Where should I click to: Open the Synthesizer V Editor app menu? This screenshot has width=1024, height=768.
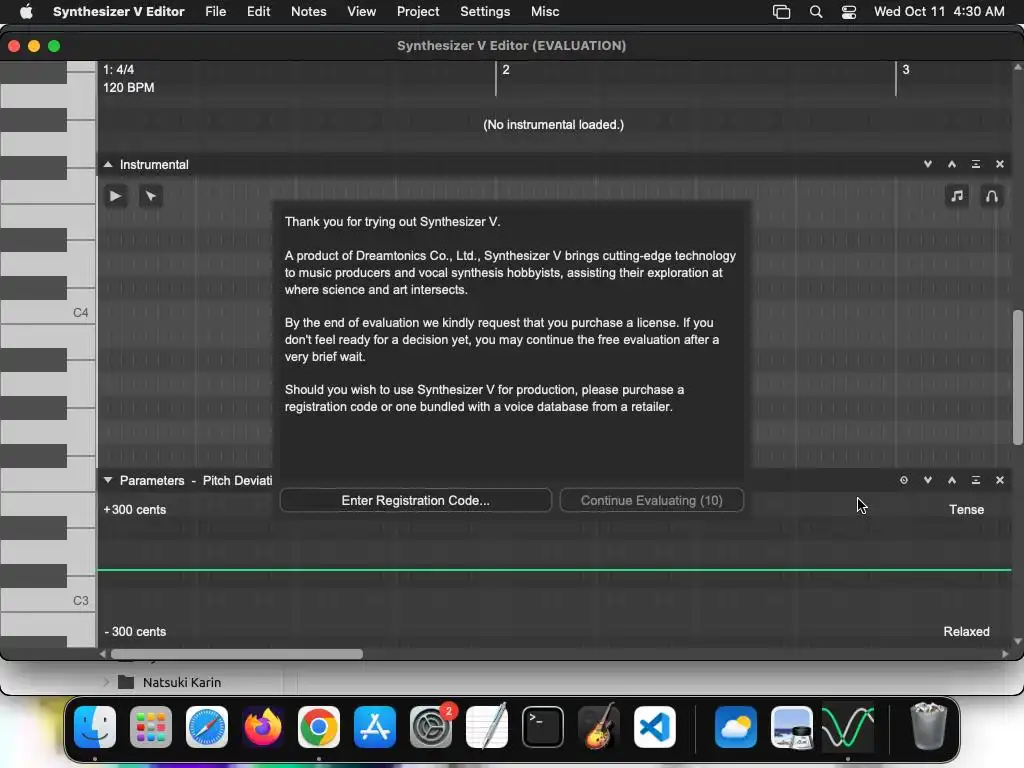coord(119,12)
